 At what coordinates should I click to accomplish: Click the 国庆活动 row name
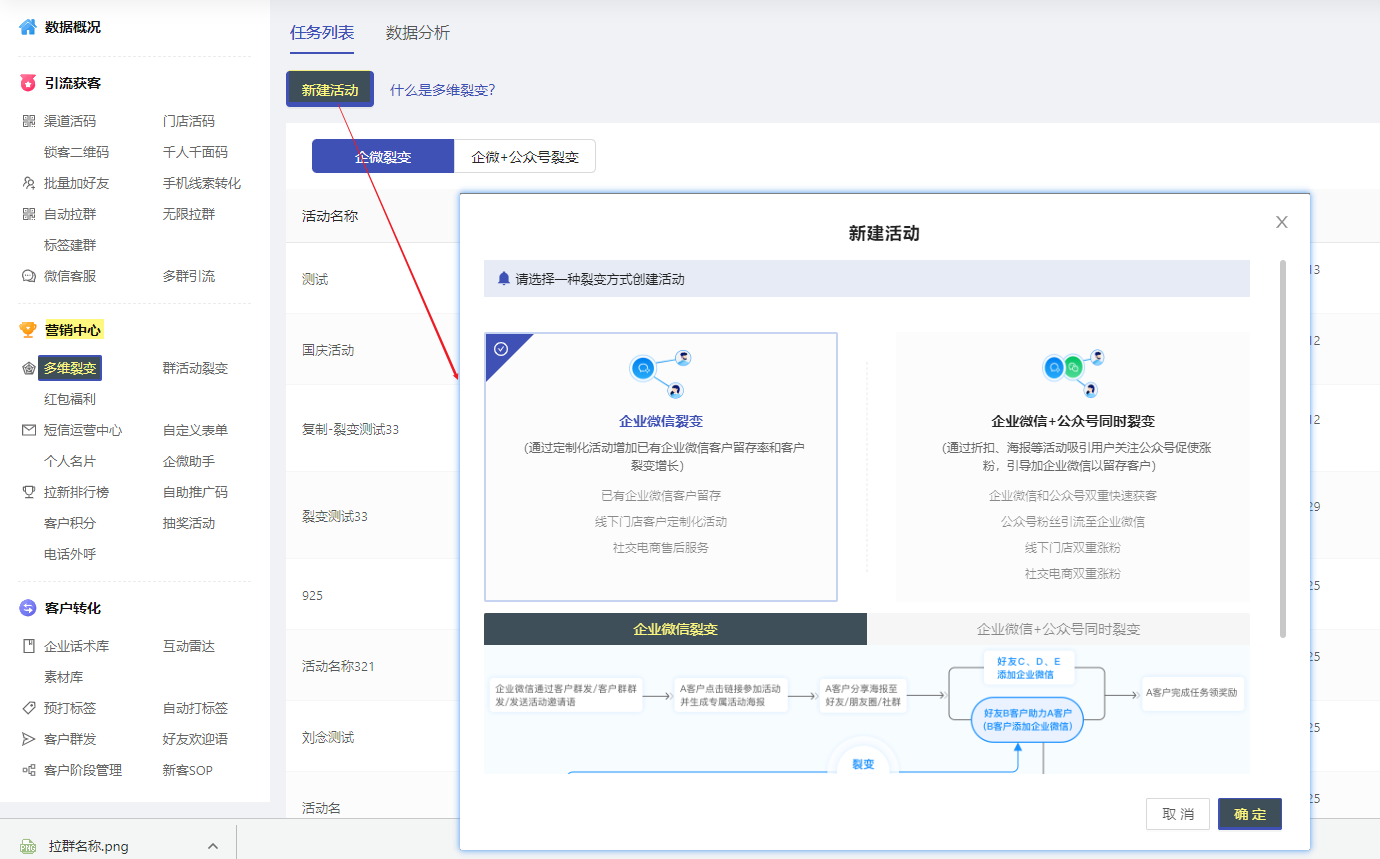point(328,350)
